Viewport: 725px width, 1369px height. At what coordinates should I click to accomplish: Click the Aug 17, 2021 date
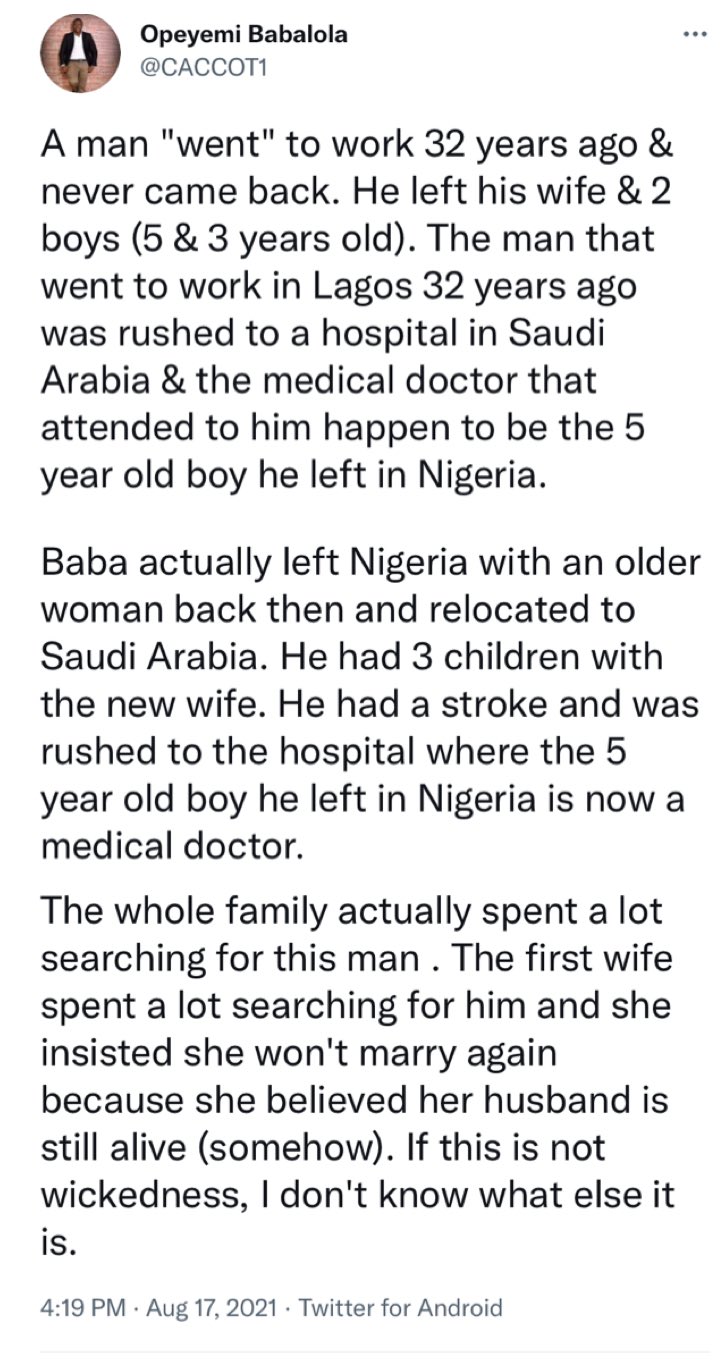click(207, 1306)
